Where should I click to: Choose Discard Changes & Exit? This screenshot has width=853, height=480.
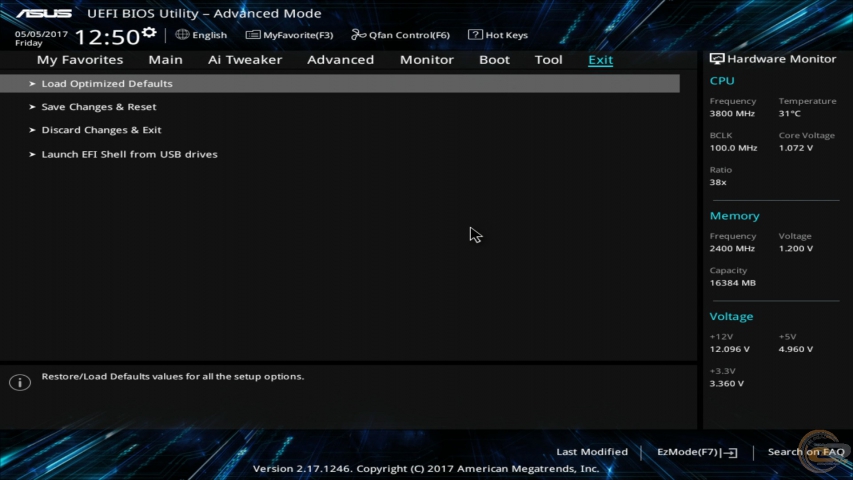(x=101, y=130)
